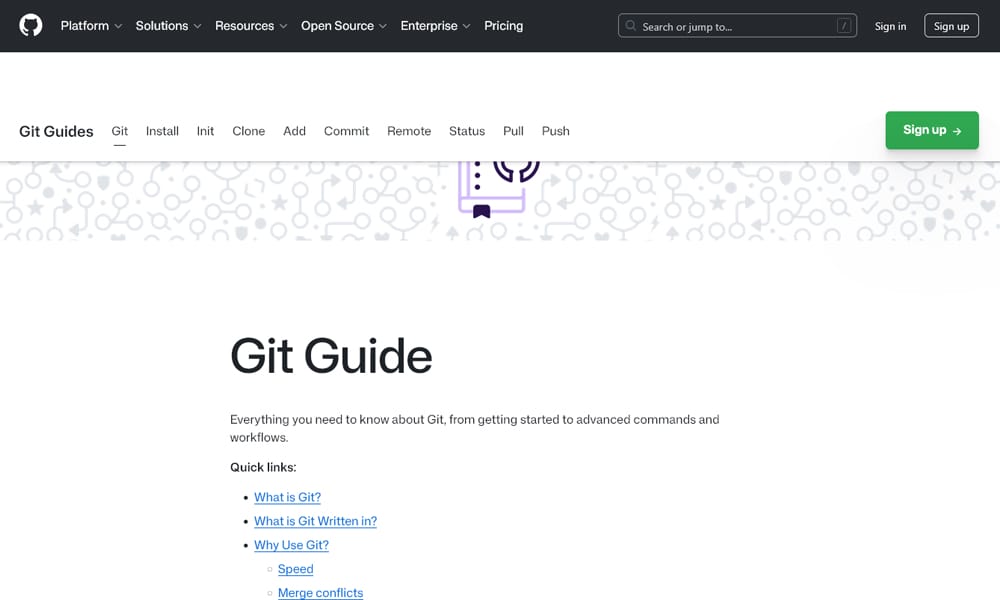Click the Git Guide book illustration
This screenshot has width=1000, height=600.
pyautogui.click(x=499, y=189)
